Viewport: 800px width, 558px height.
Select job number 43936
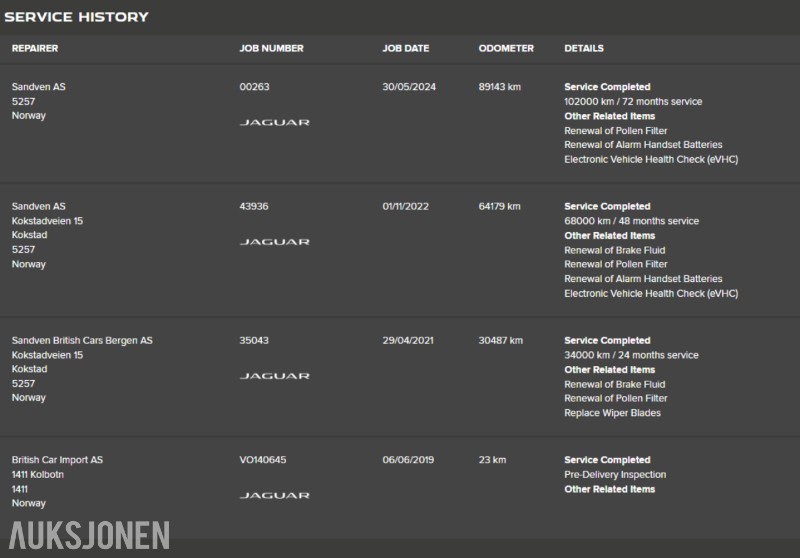[x=254, y=207]
